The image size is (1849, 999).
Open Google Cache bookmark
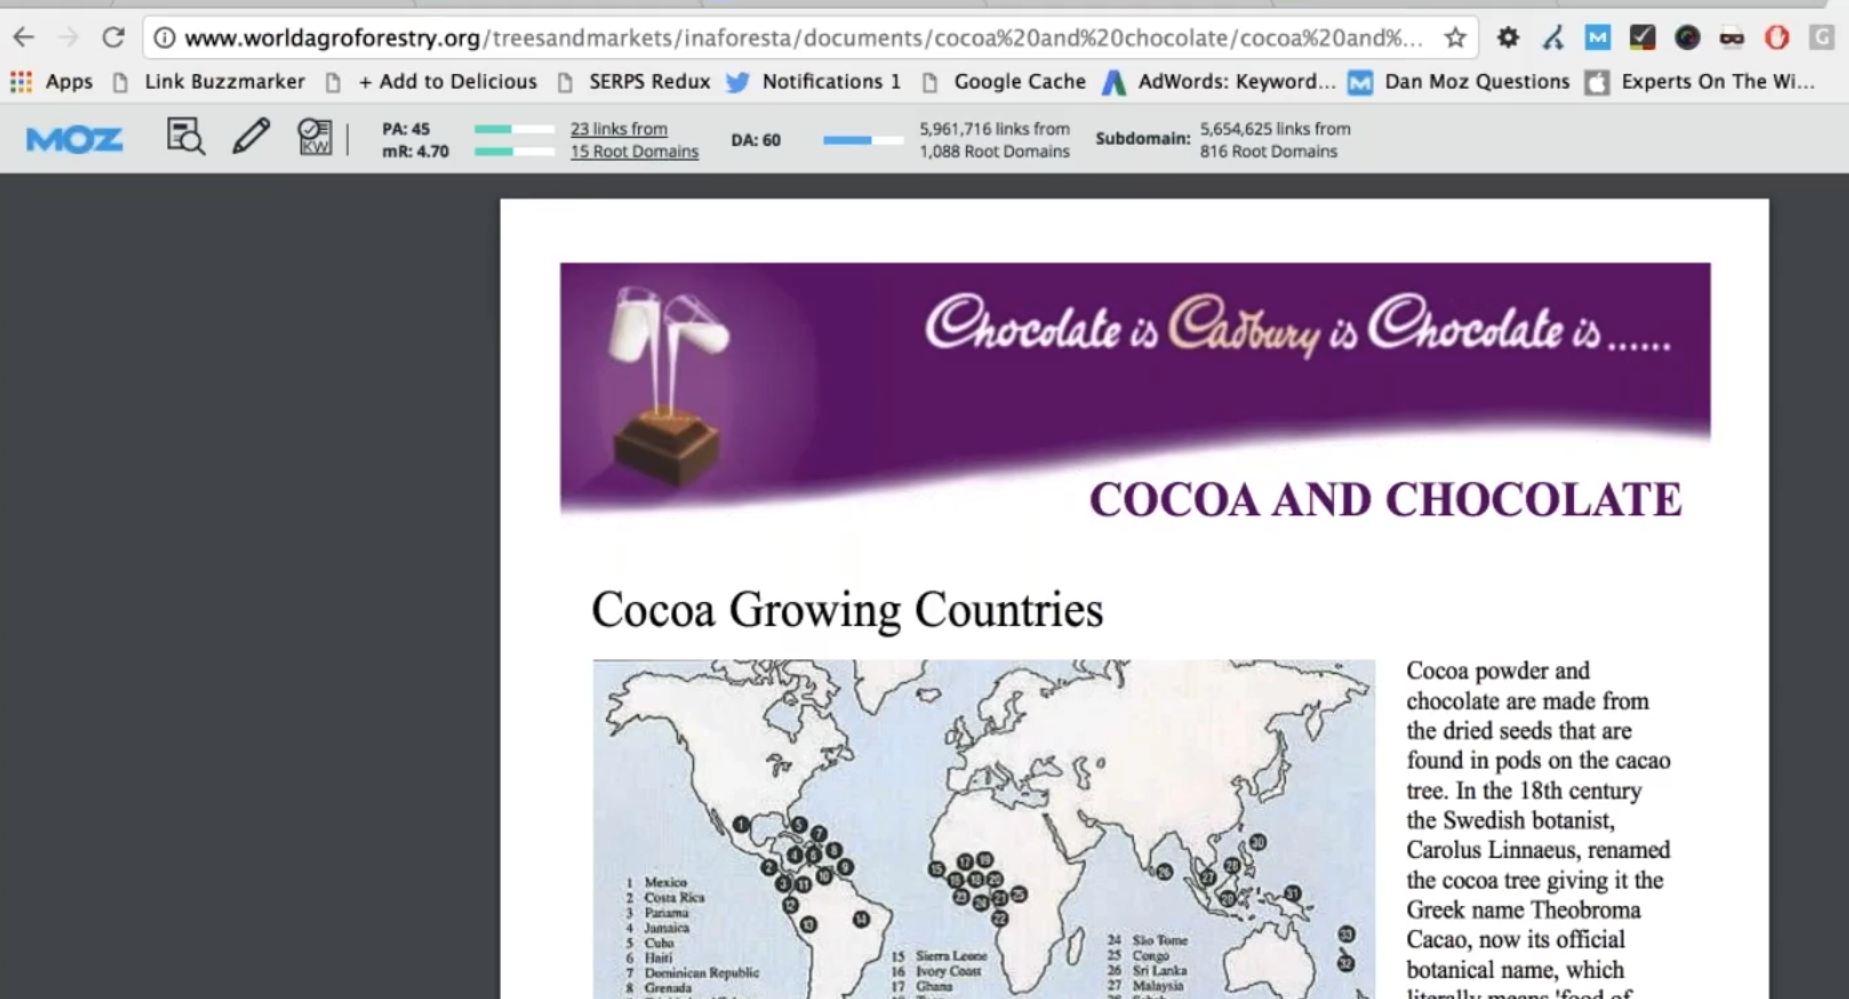tap(1003, 82)
